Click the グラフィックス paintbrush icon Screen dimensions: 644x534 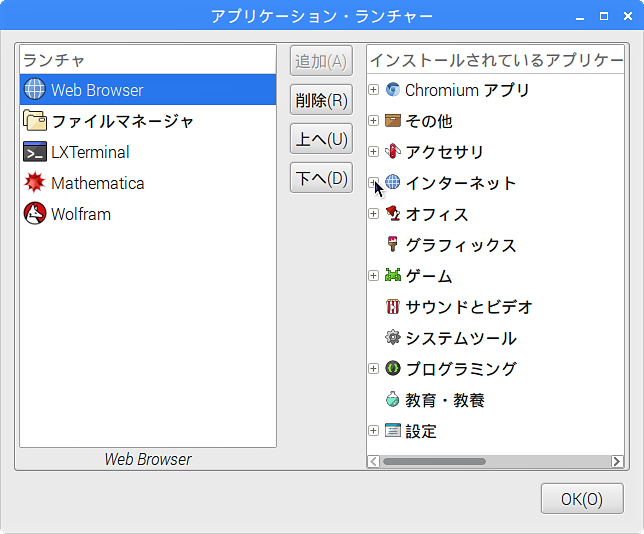click(393, 244)
